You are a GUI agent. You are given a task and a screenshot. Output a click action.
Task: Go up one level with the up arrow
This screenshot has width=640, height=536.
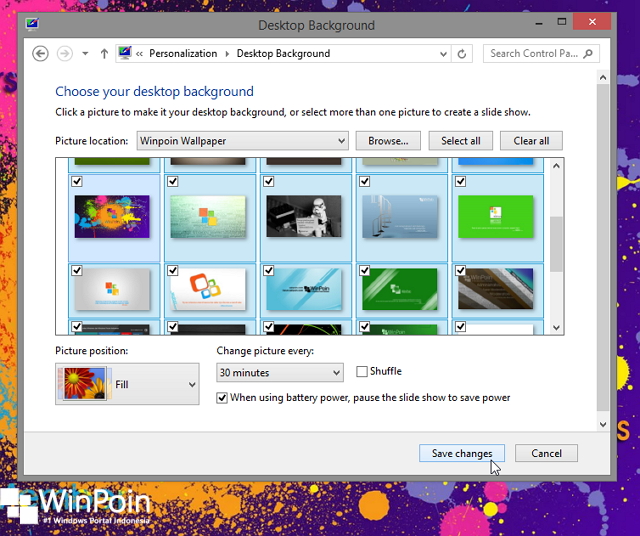(x=104, y=53)
